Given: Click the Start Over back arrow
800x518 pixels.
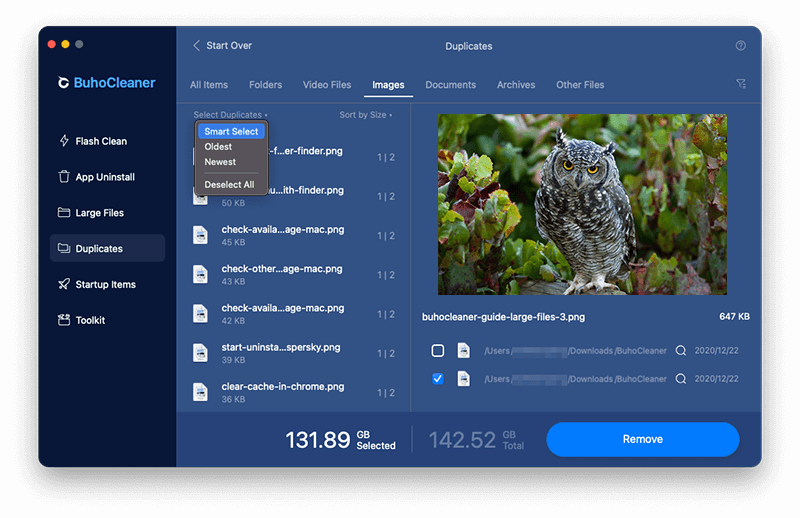Looking at the screenshot, I should (196, 45).
